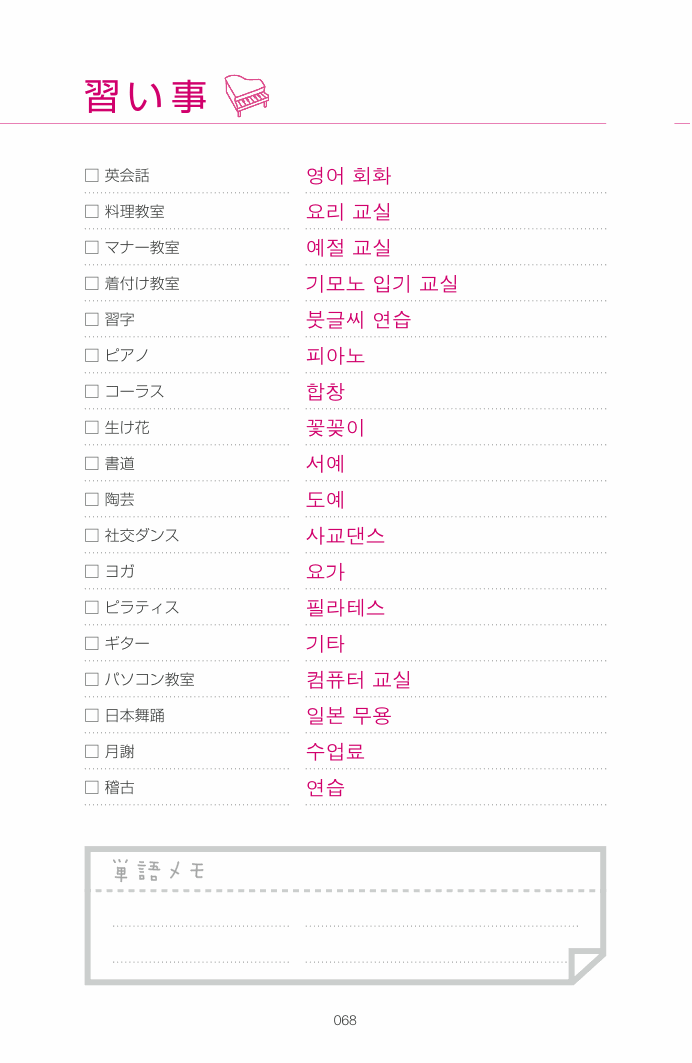Screen dimensions: 692x1063
Task: Click the Korean text 영어 회화
Action: (348, 176)
